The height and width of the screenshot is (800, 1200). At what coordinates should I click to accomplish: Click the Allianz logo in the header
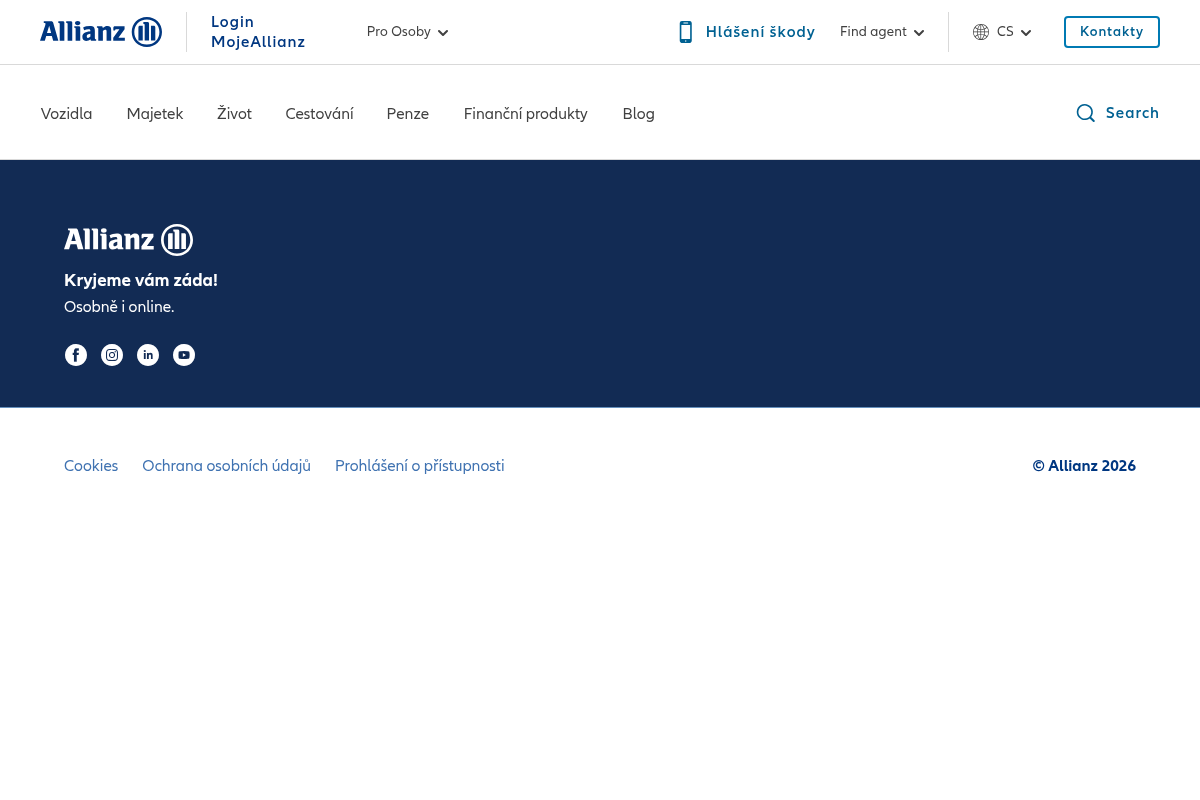101,32
